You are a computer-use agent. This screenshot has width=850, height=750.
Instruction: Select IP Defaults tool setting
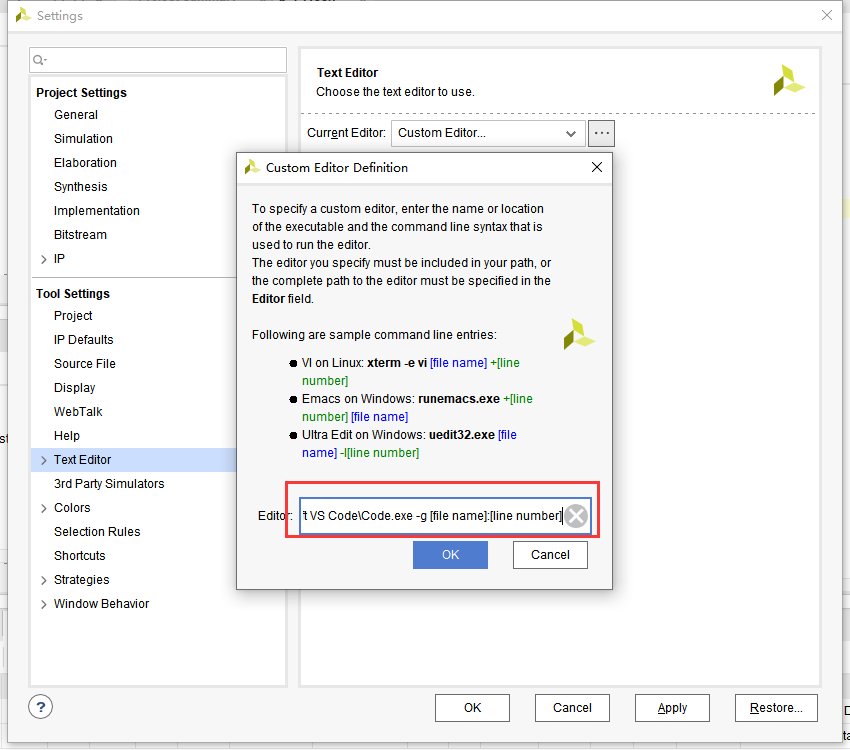83,340
